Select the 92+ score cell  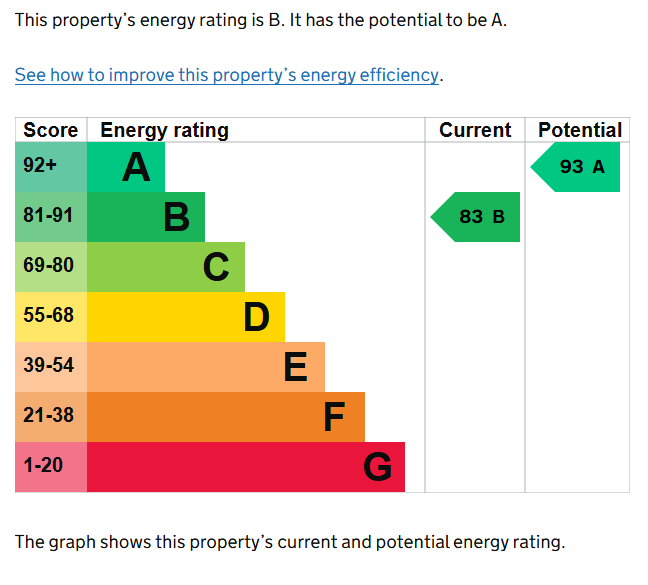click(x=51, y=167)
